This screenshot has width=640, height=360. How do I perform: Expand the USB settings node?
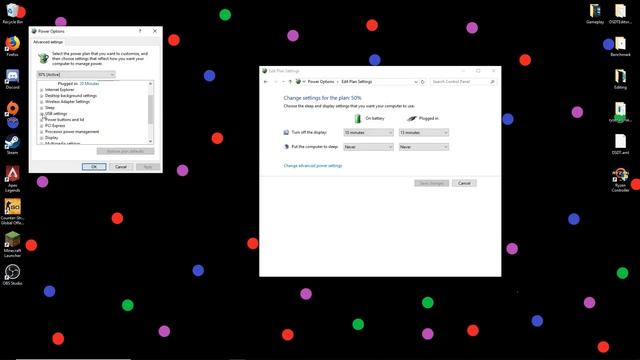point(41,114)
